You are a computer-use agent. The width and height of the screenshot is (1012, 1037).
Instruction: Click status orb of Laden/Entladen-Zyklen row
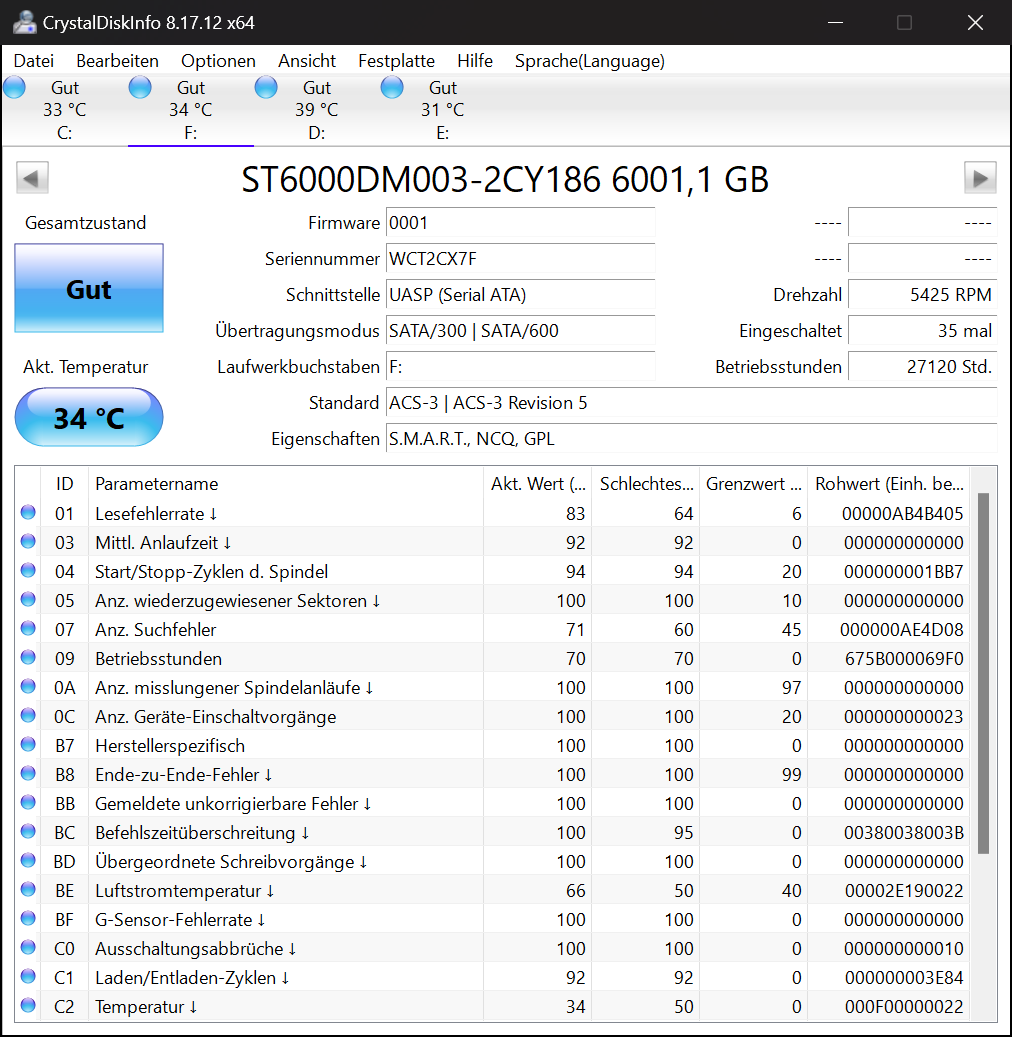(28, 977)
